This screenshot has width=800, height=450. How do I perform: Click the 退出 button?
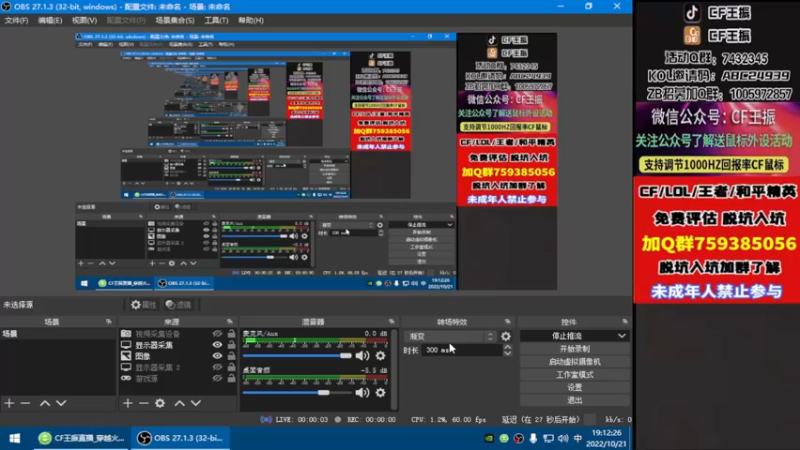(x=574, y=400)
